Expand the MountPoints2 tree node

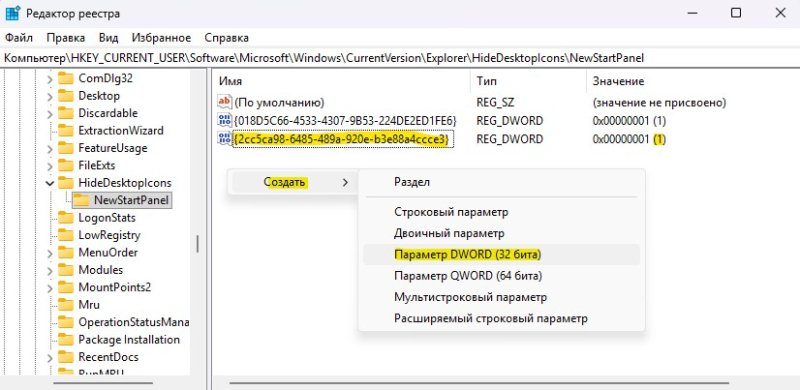coord(49,288)
